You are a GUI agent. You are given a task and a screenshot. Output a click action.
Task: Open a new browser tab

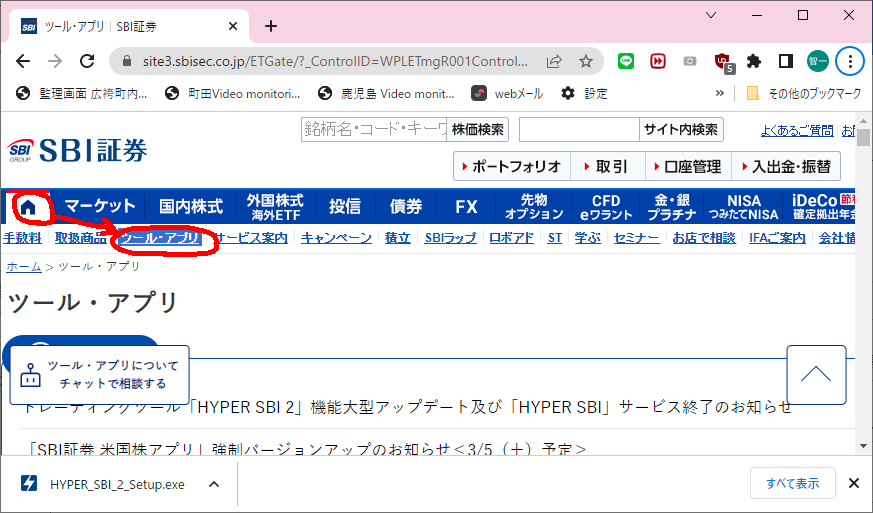click(271, 26)
